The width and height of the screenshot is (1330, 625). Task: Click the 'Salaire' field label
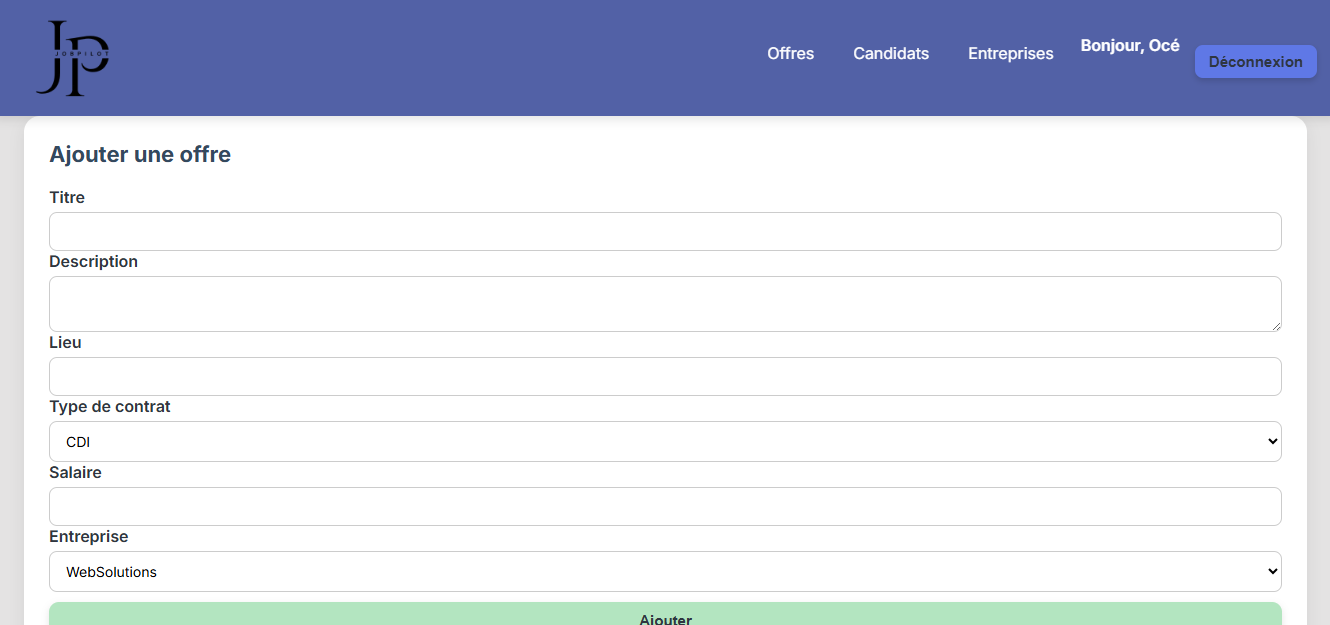(75, 472)
